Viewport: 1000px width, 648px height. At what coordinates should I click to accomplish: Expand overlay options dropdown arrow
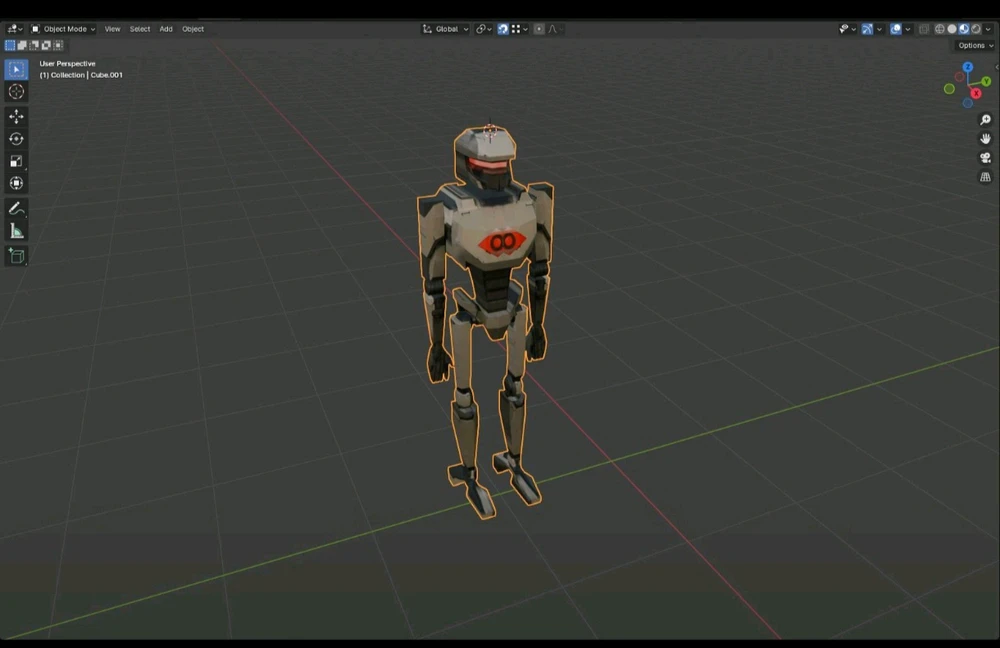(908, 29)
